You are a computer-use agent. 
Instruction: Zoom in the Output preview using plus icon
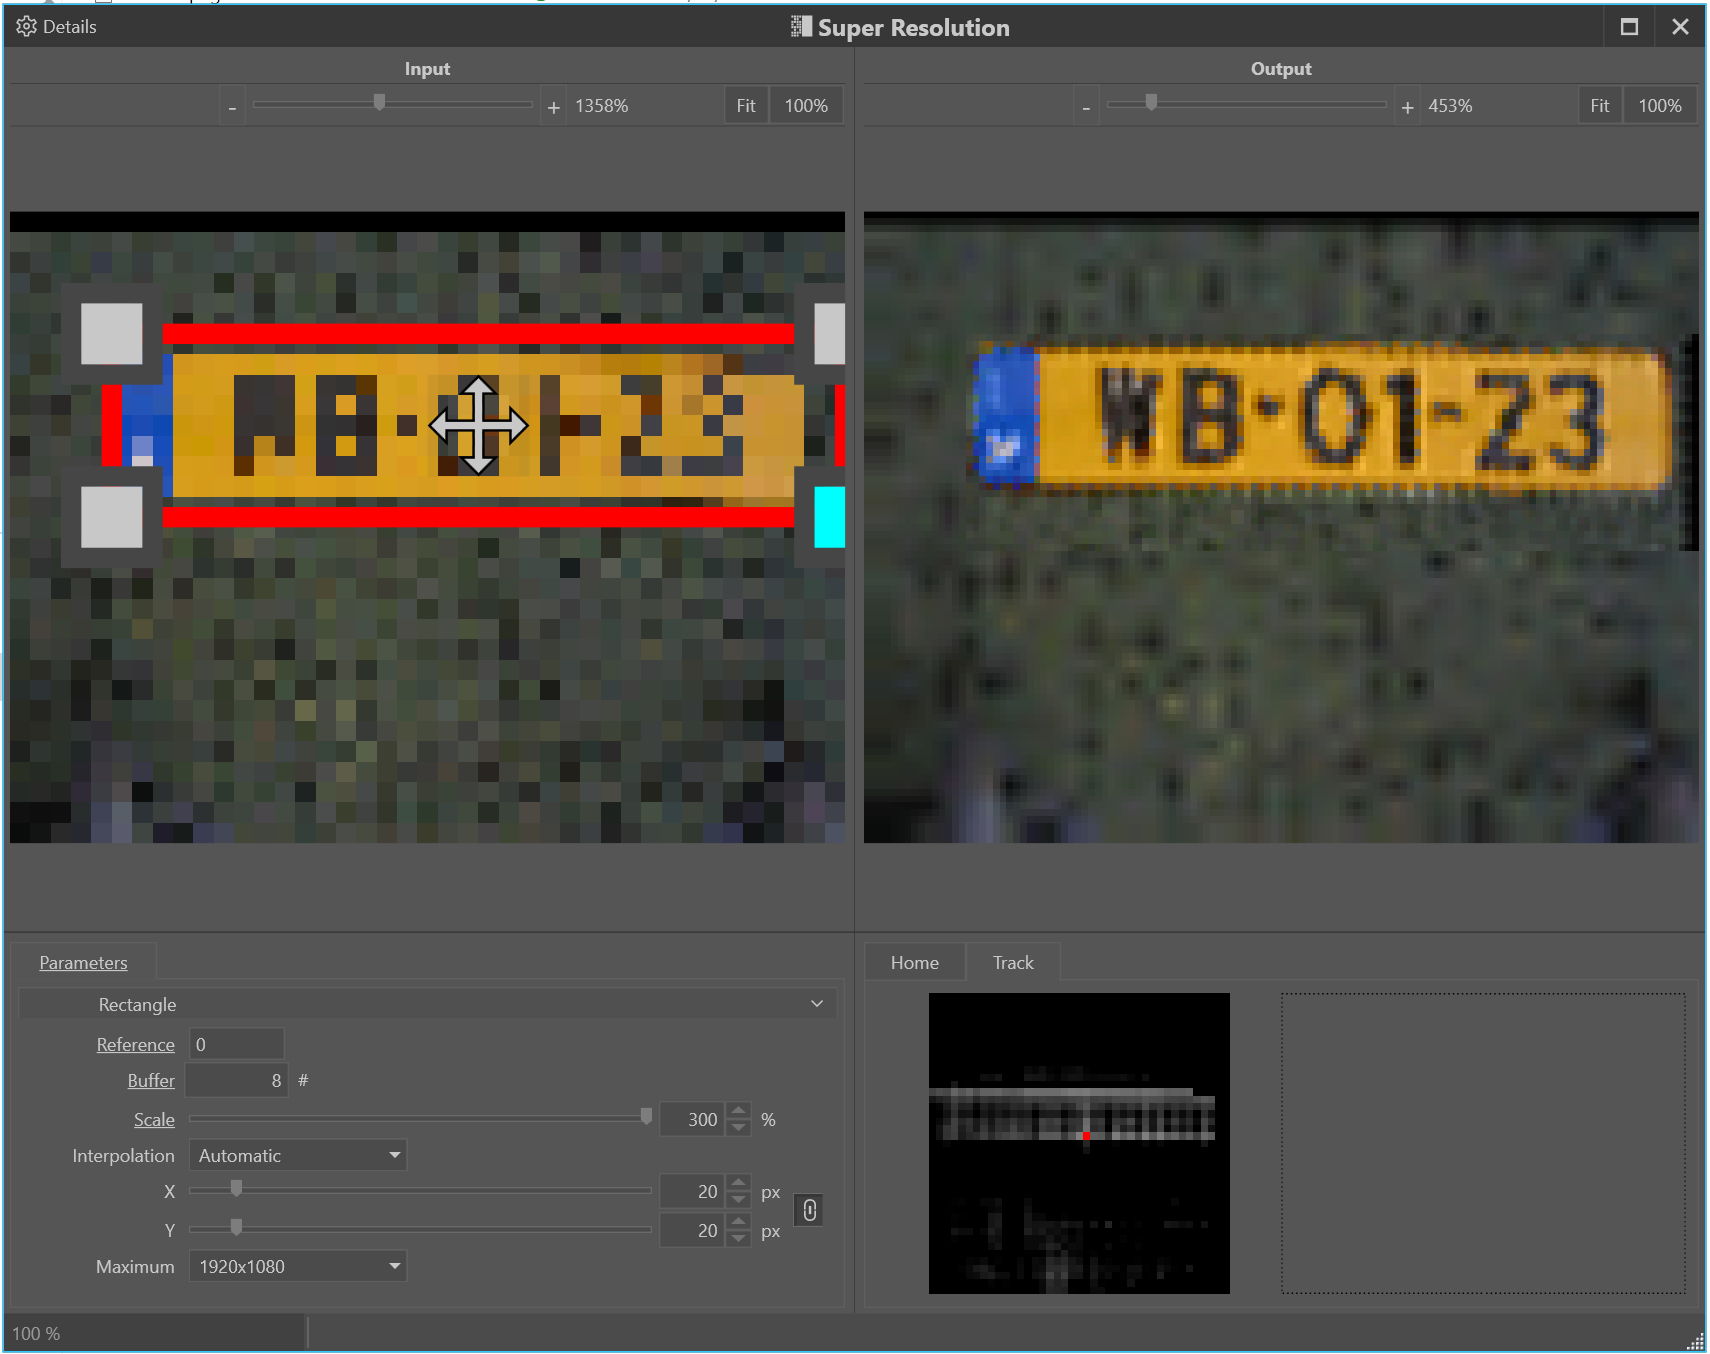[x=1406, y=105]
